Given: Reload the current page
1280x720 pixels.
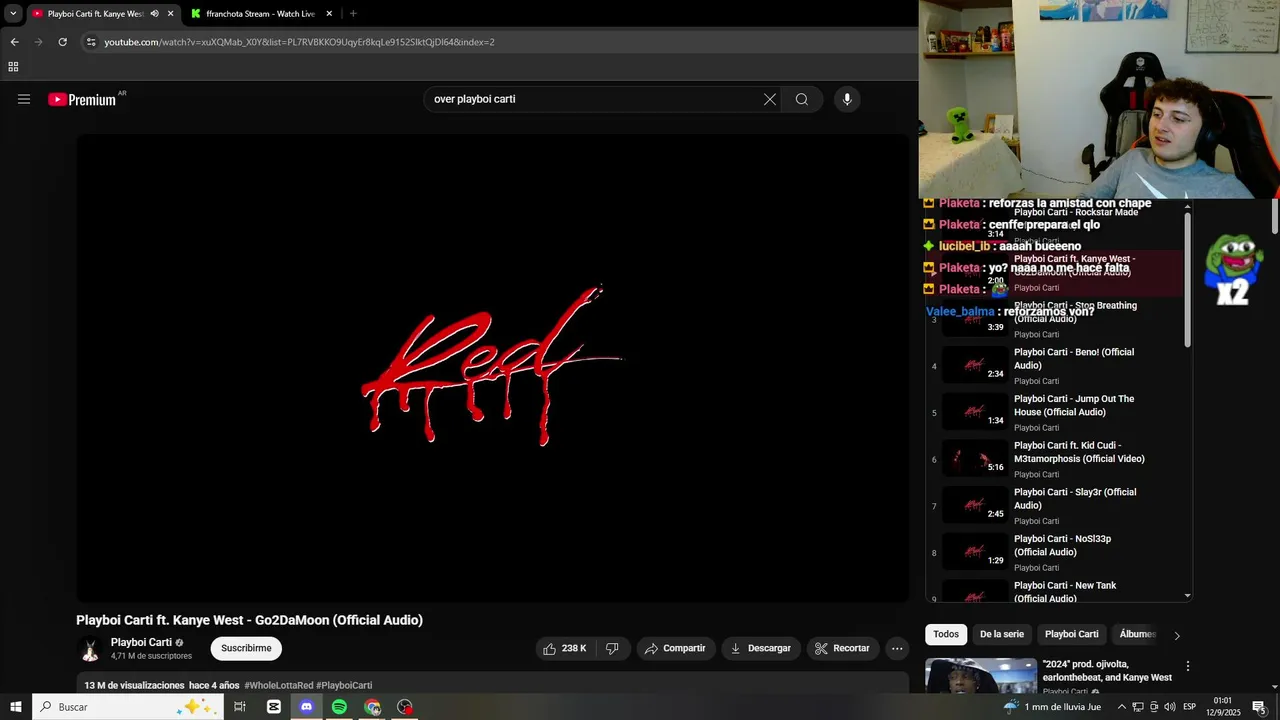Looking at the screenshot, I should (62, 42).
